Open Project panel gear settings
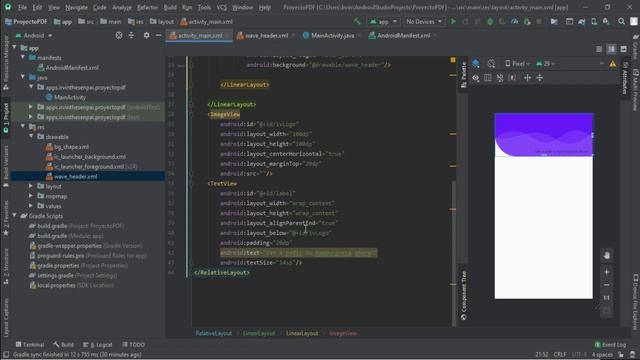Viewport: 640px width, 360px height. click(x=146, y=36)
